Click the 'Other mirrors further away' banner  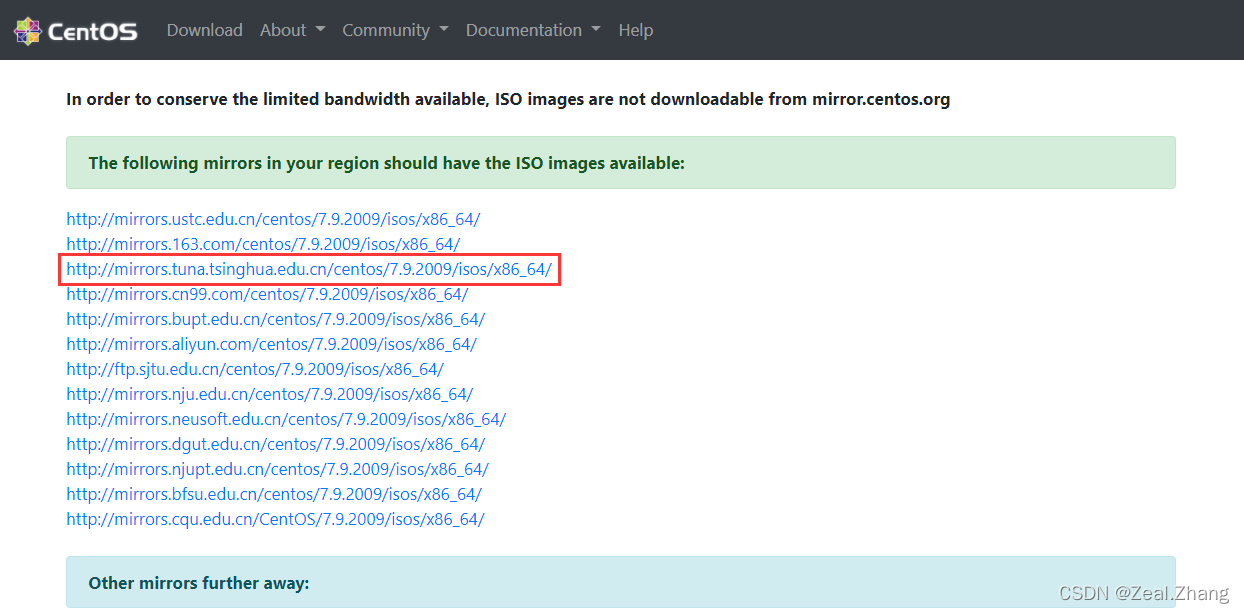tap(620, 582)
